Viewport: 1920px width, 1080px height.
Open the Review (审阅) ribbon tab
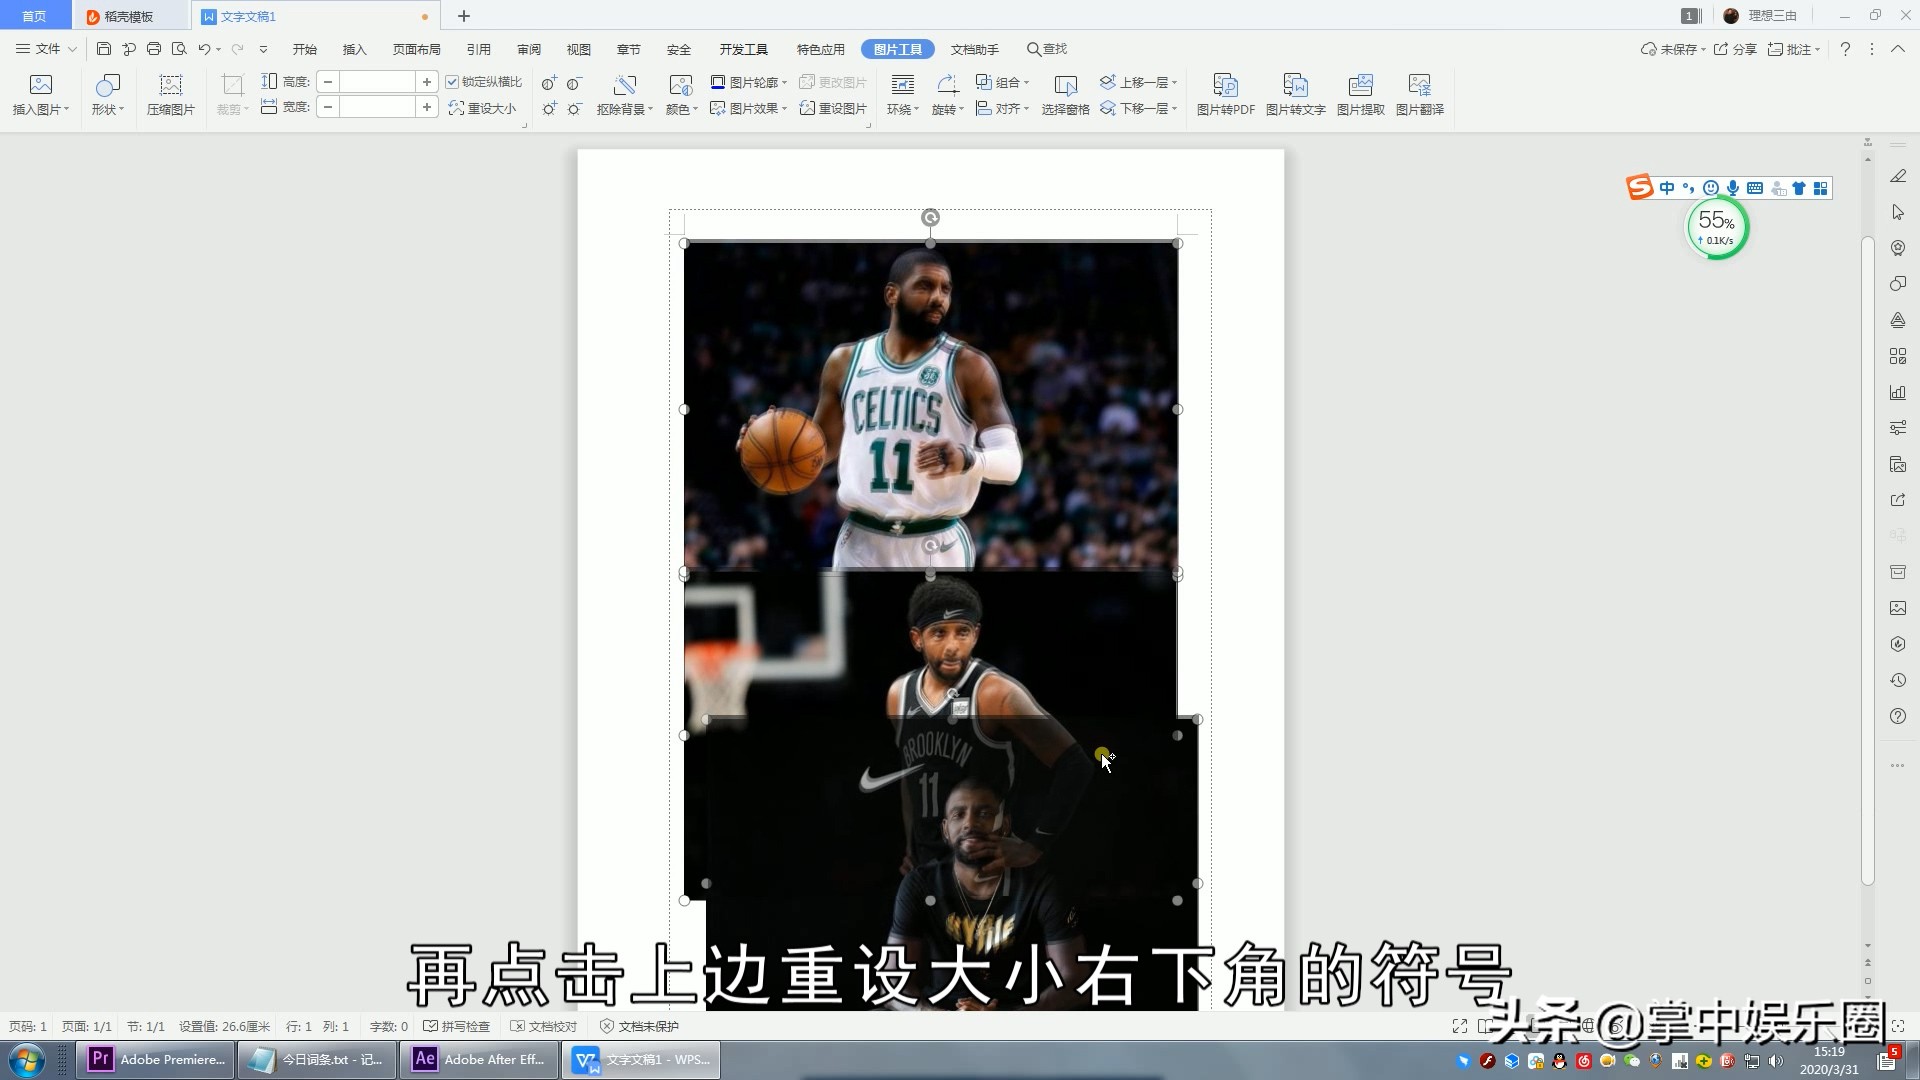(x=529, y=49)
